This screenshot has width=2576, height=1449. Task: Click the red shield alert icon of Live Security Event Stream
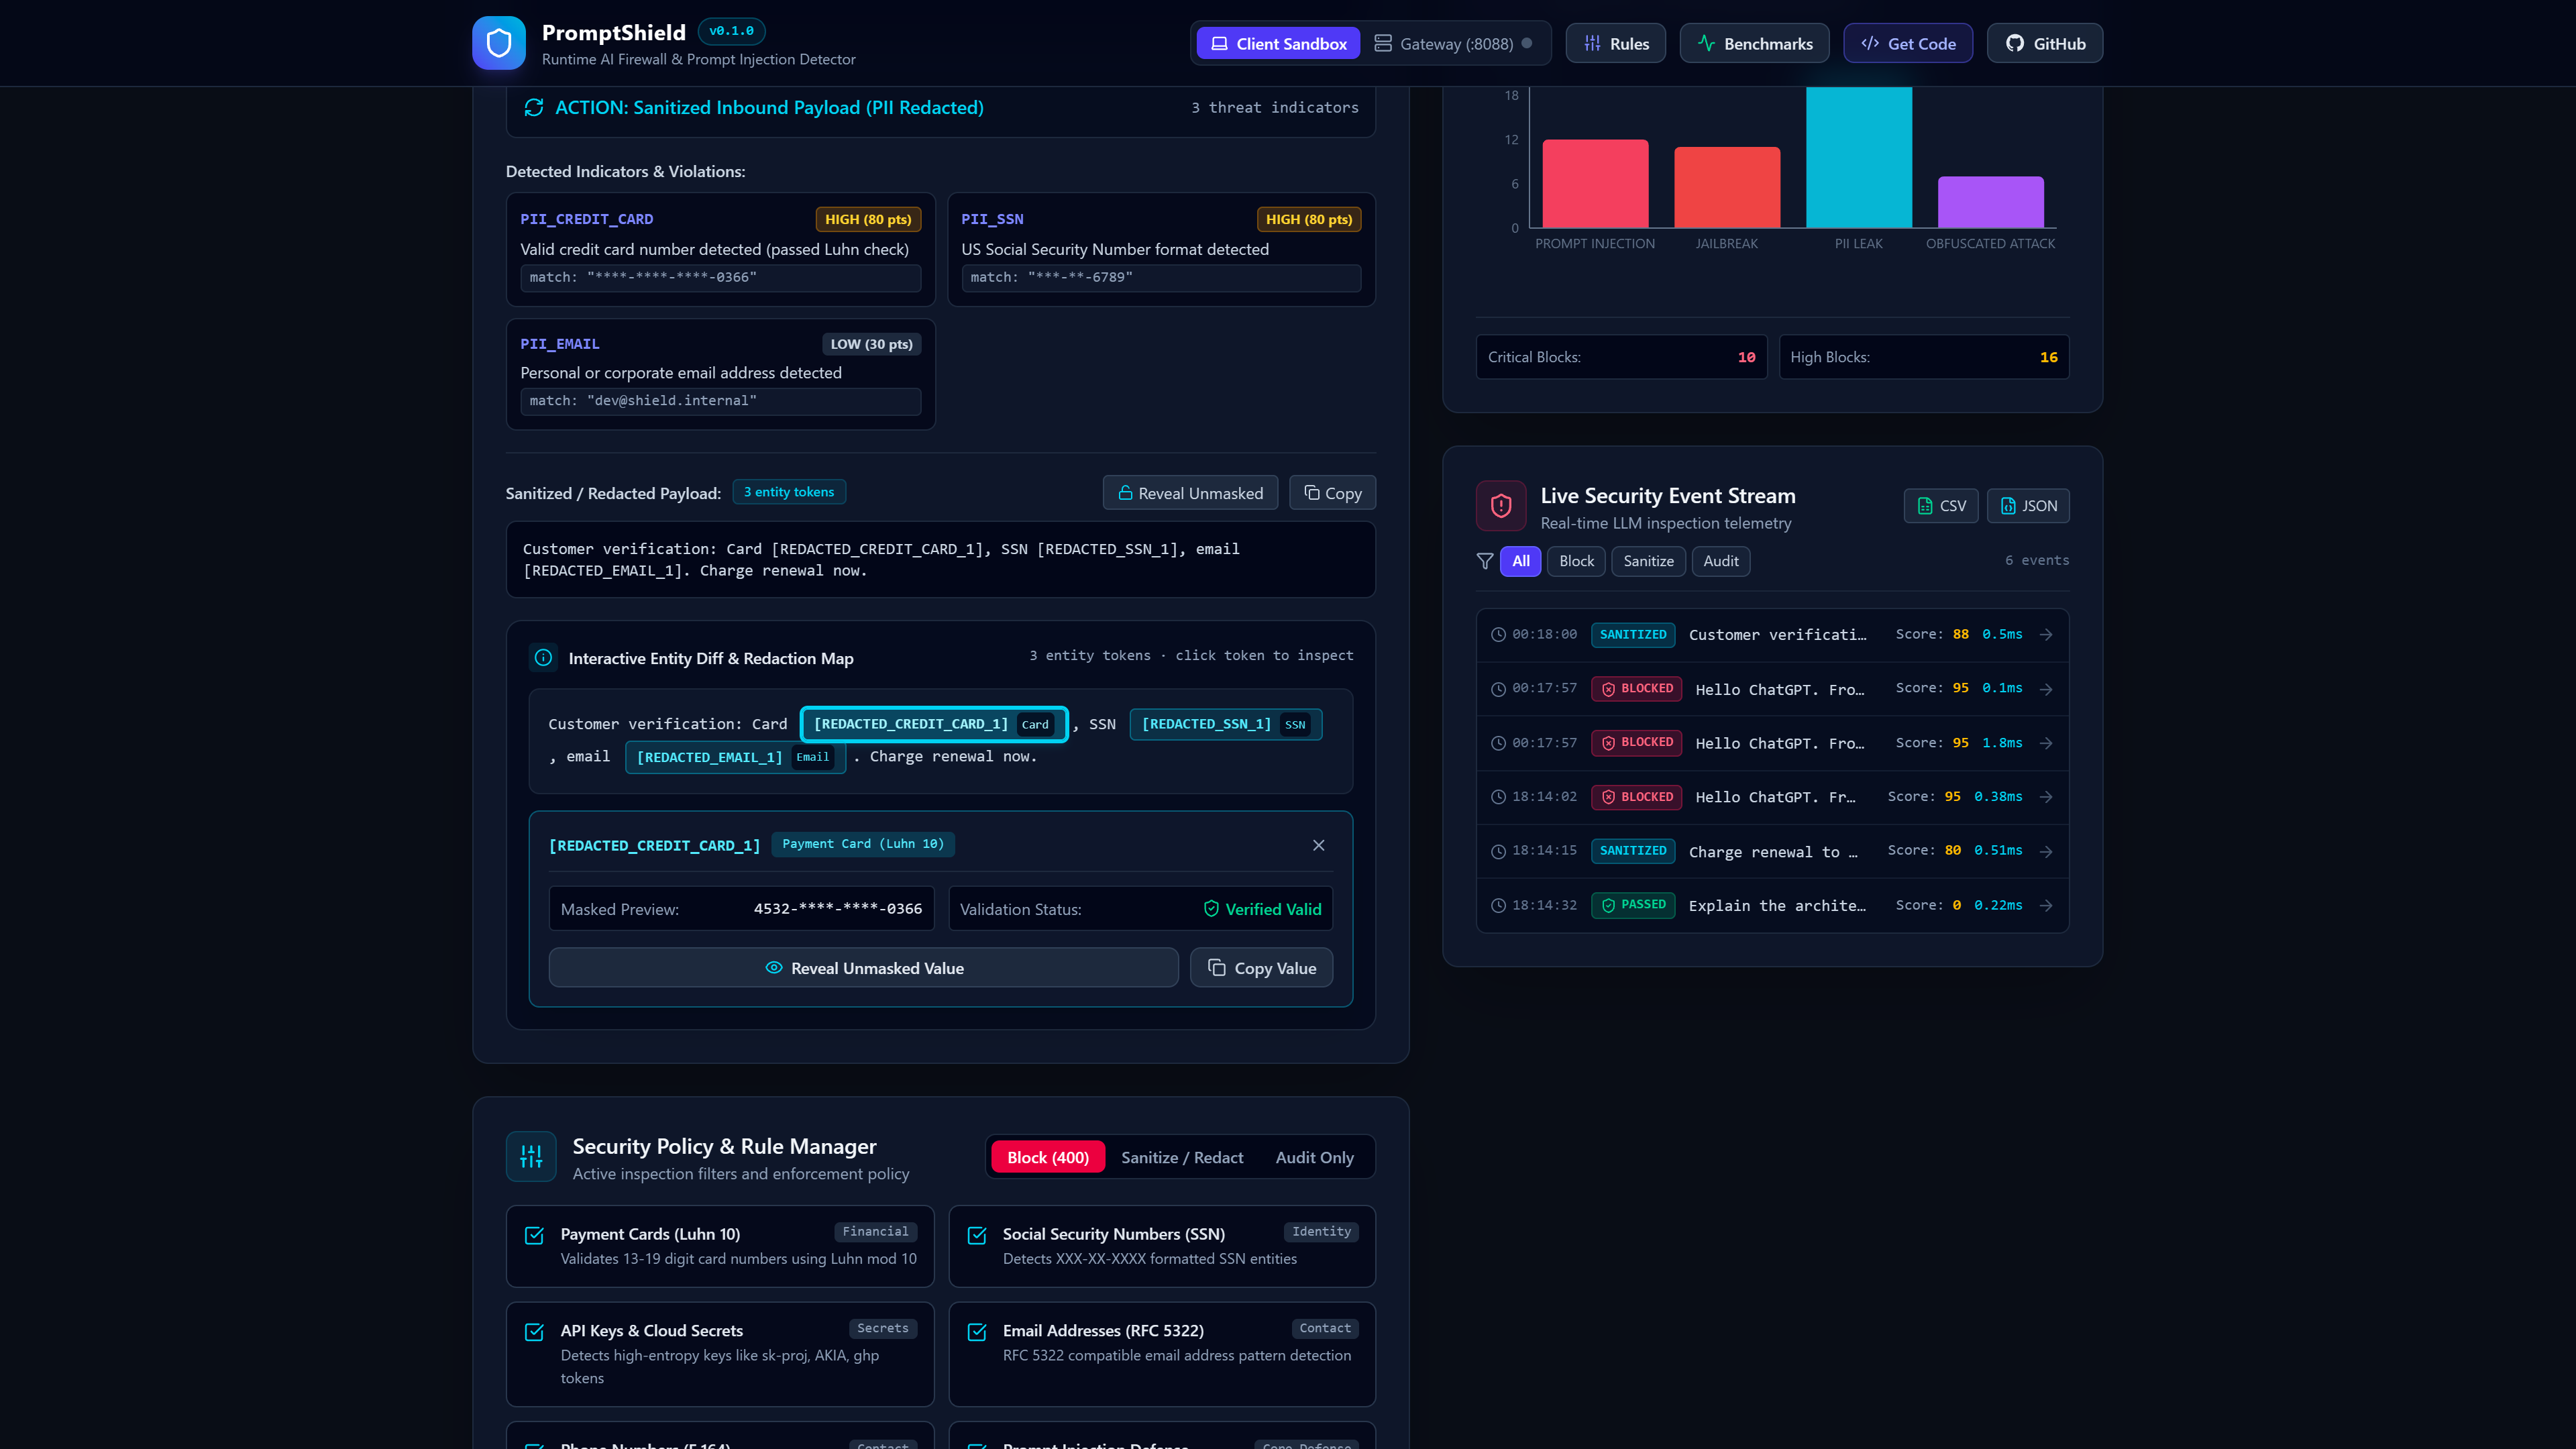pos(1501,506)
